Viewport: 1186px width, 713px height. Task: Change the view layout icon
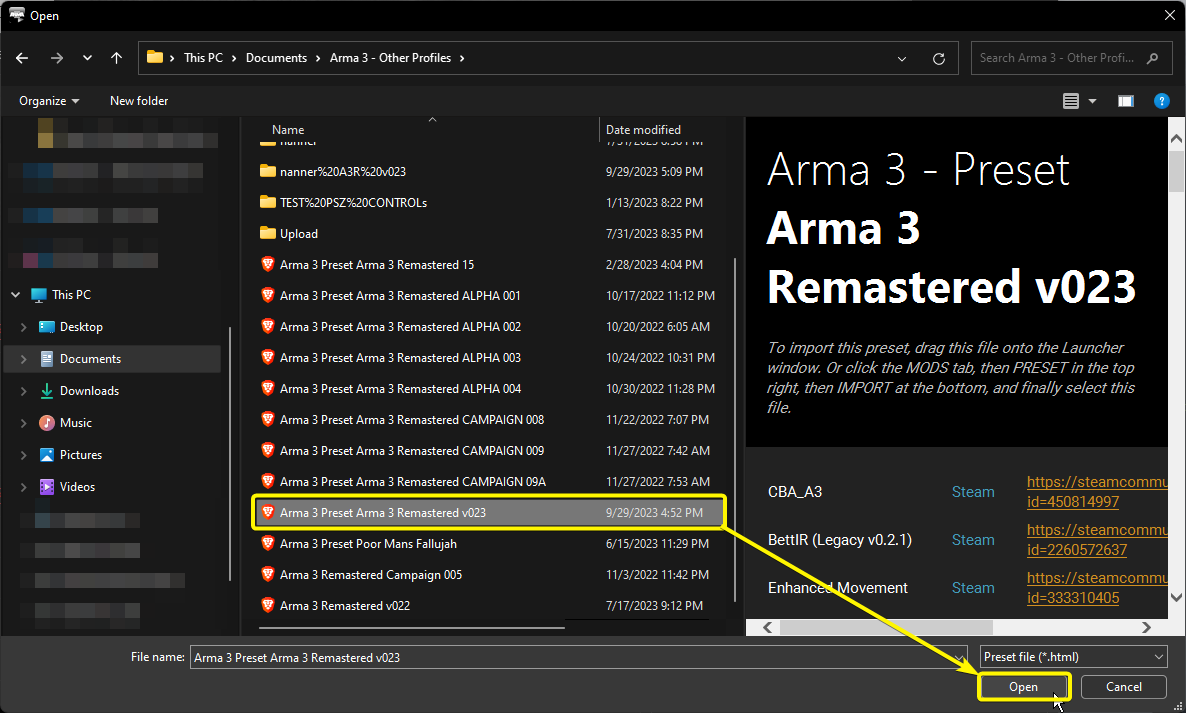pos(1071,101)
